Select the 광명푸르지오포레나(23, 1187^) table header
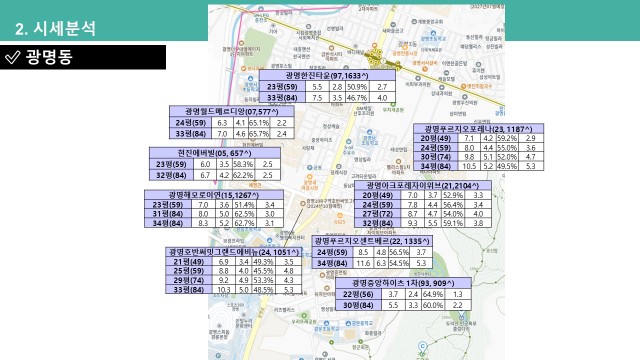Image resolution: width=640 pixels, height=360 pixels. click(x=478, y=129)
